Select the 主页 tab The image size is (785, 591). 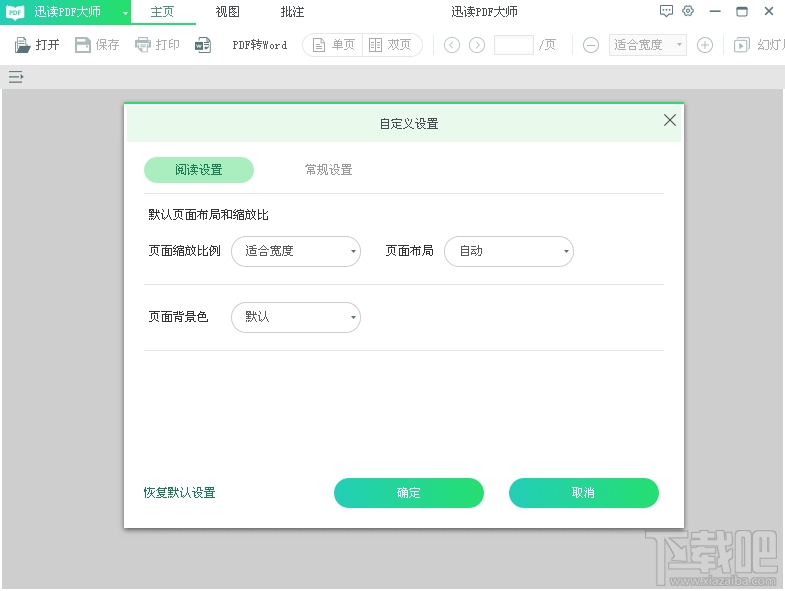(x=163, y=12)
